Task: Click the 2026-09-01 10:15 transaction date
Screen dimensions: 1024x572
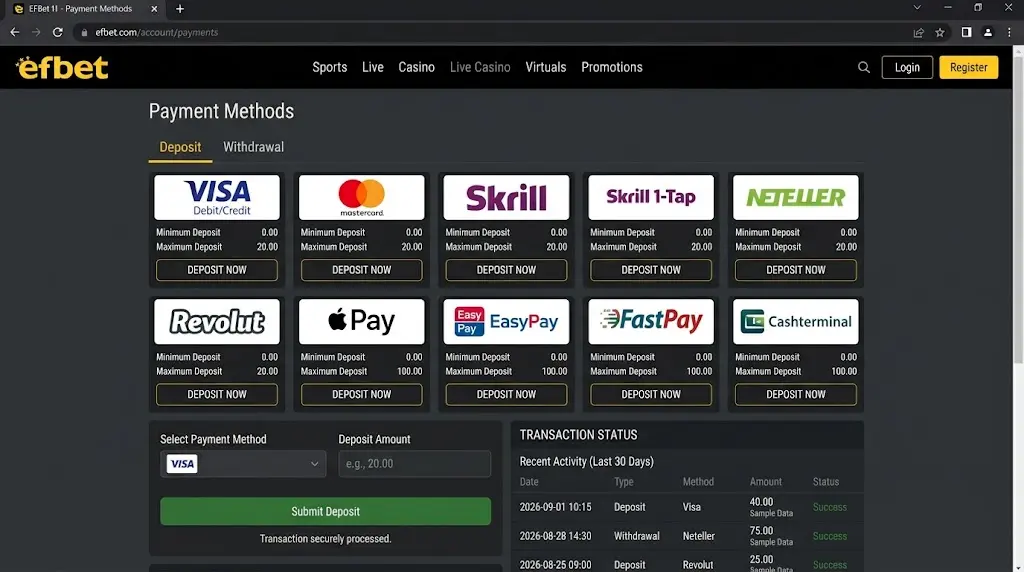Action: click(x=555, y=507)
